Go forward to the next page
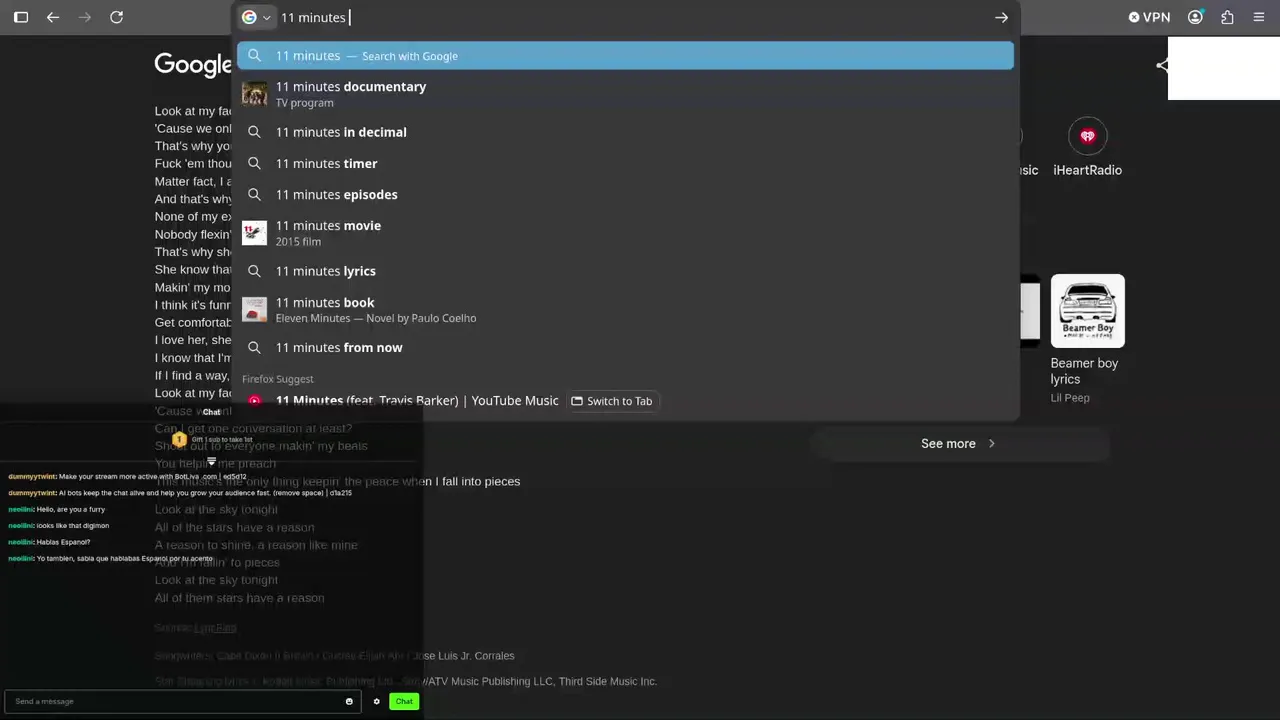The width and height of the screenshot is (1280, 720). [85, 17]
